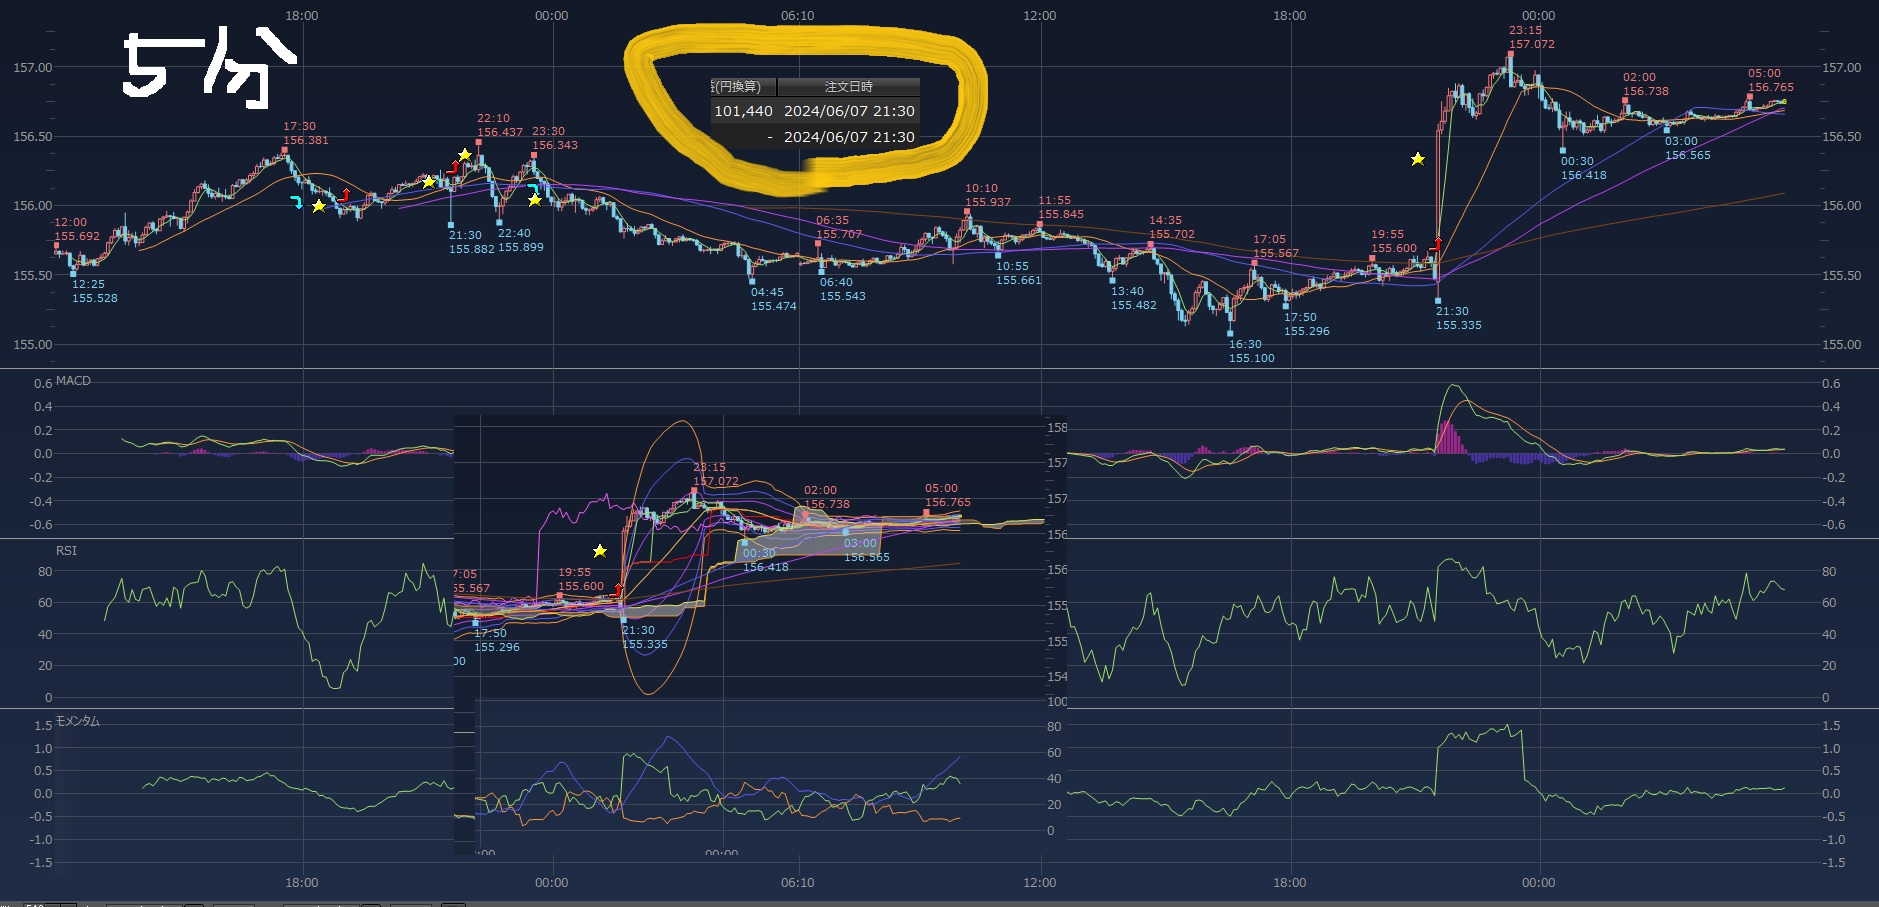Click the 06:10 time label on top axis

click(x=797, y=16)
